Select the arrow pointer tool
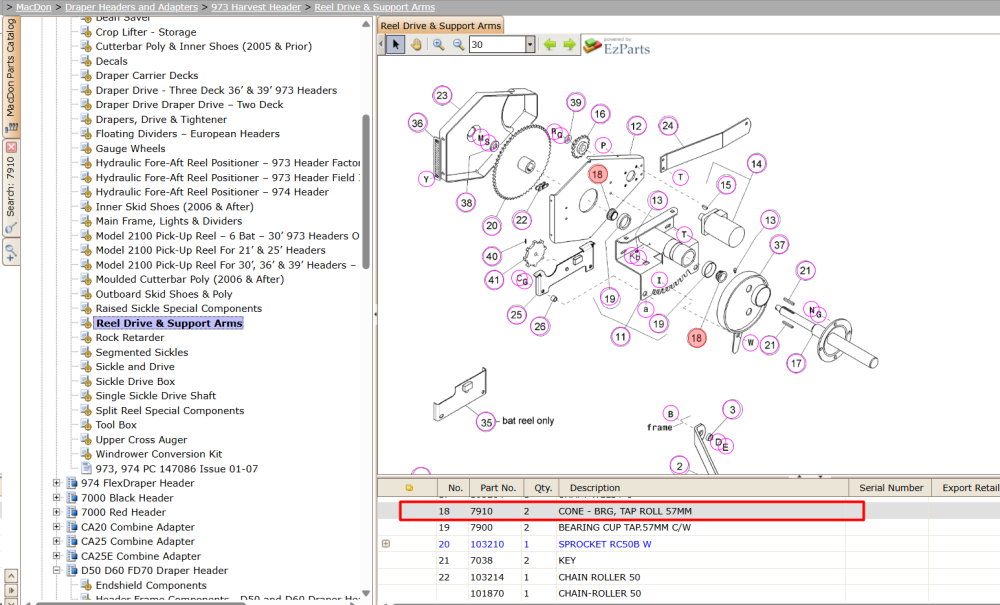Image resolution: width=1000 pixels, height=605 pixels. coord(395,45)
